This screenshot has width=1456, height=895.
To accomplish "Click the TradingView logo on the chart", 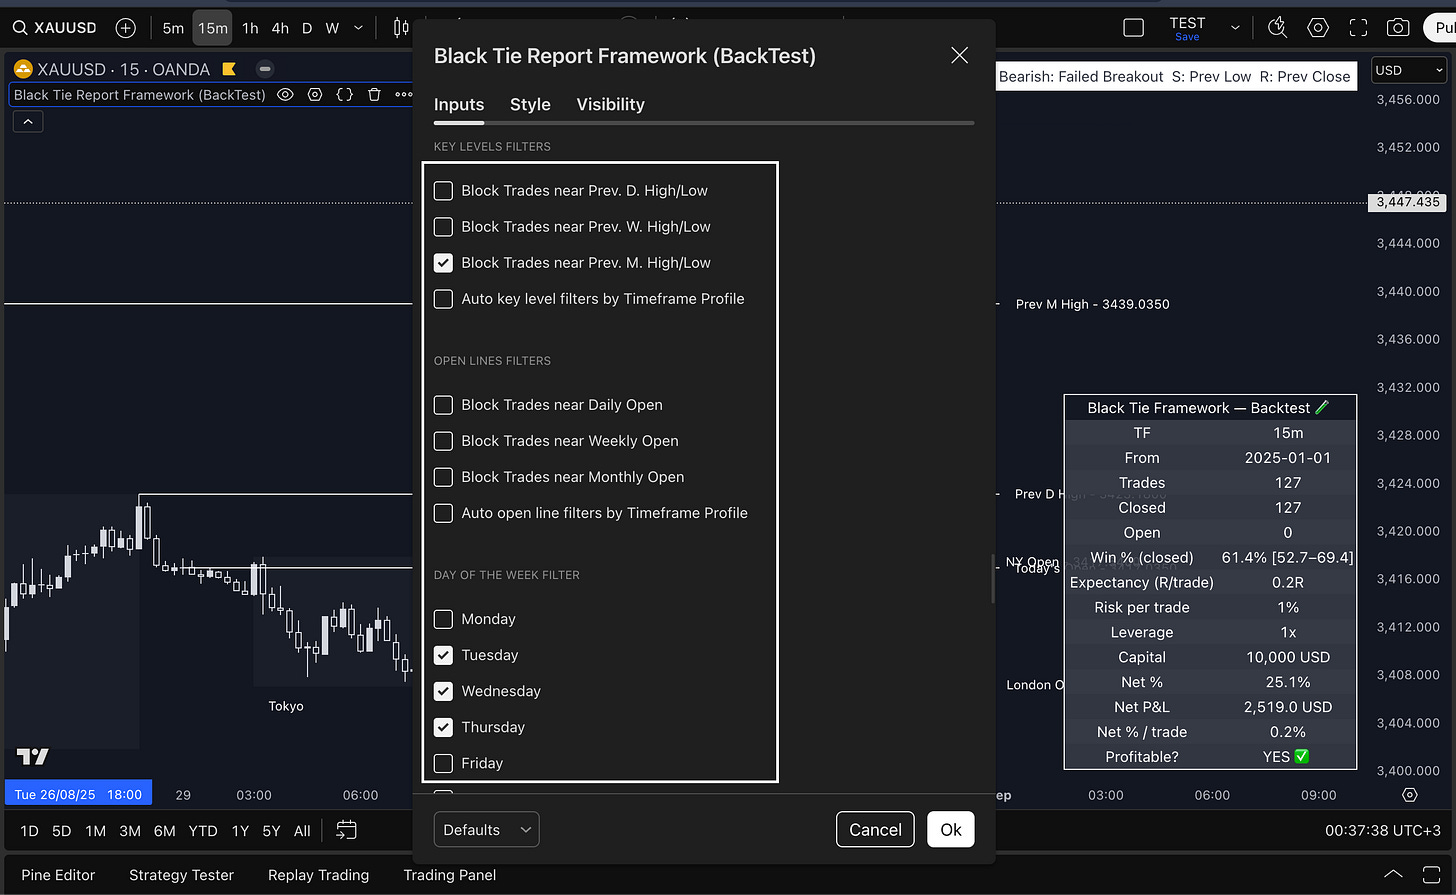I will (x=33, y=757).
